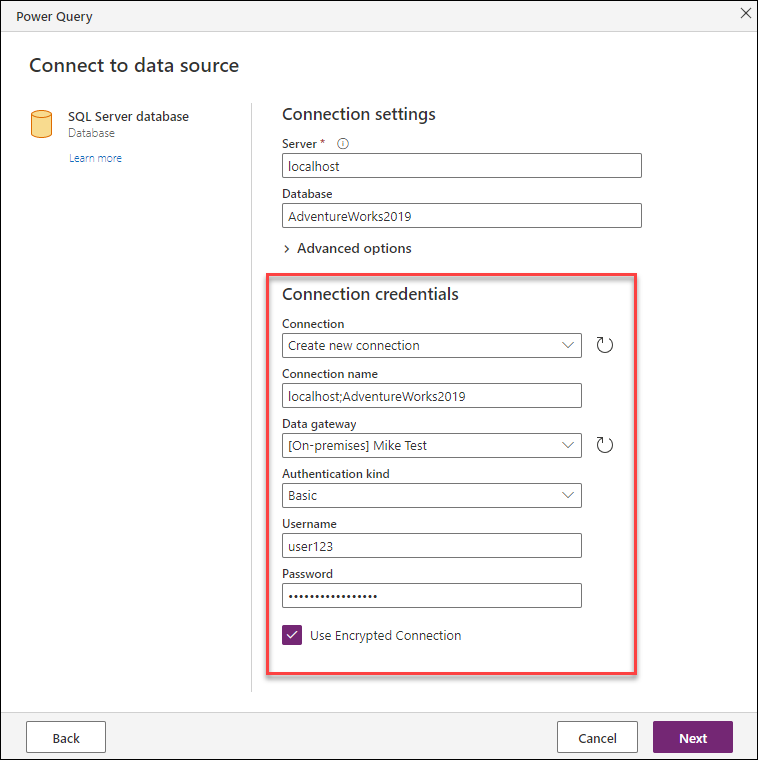The height and width of the screenshot is (760, 758).
Task: Click the Connection credentials heading
Action: [370, 294]
